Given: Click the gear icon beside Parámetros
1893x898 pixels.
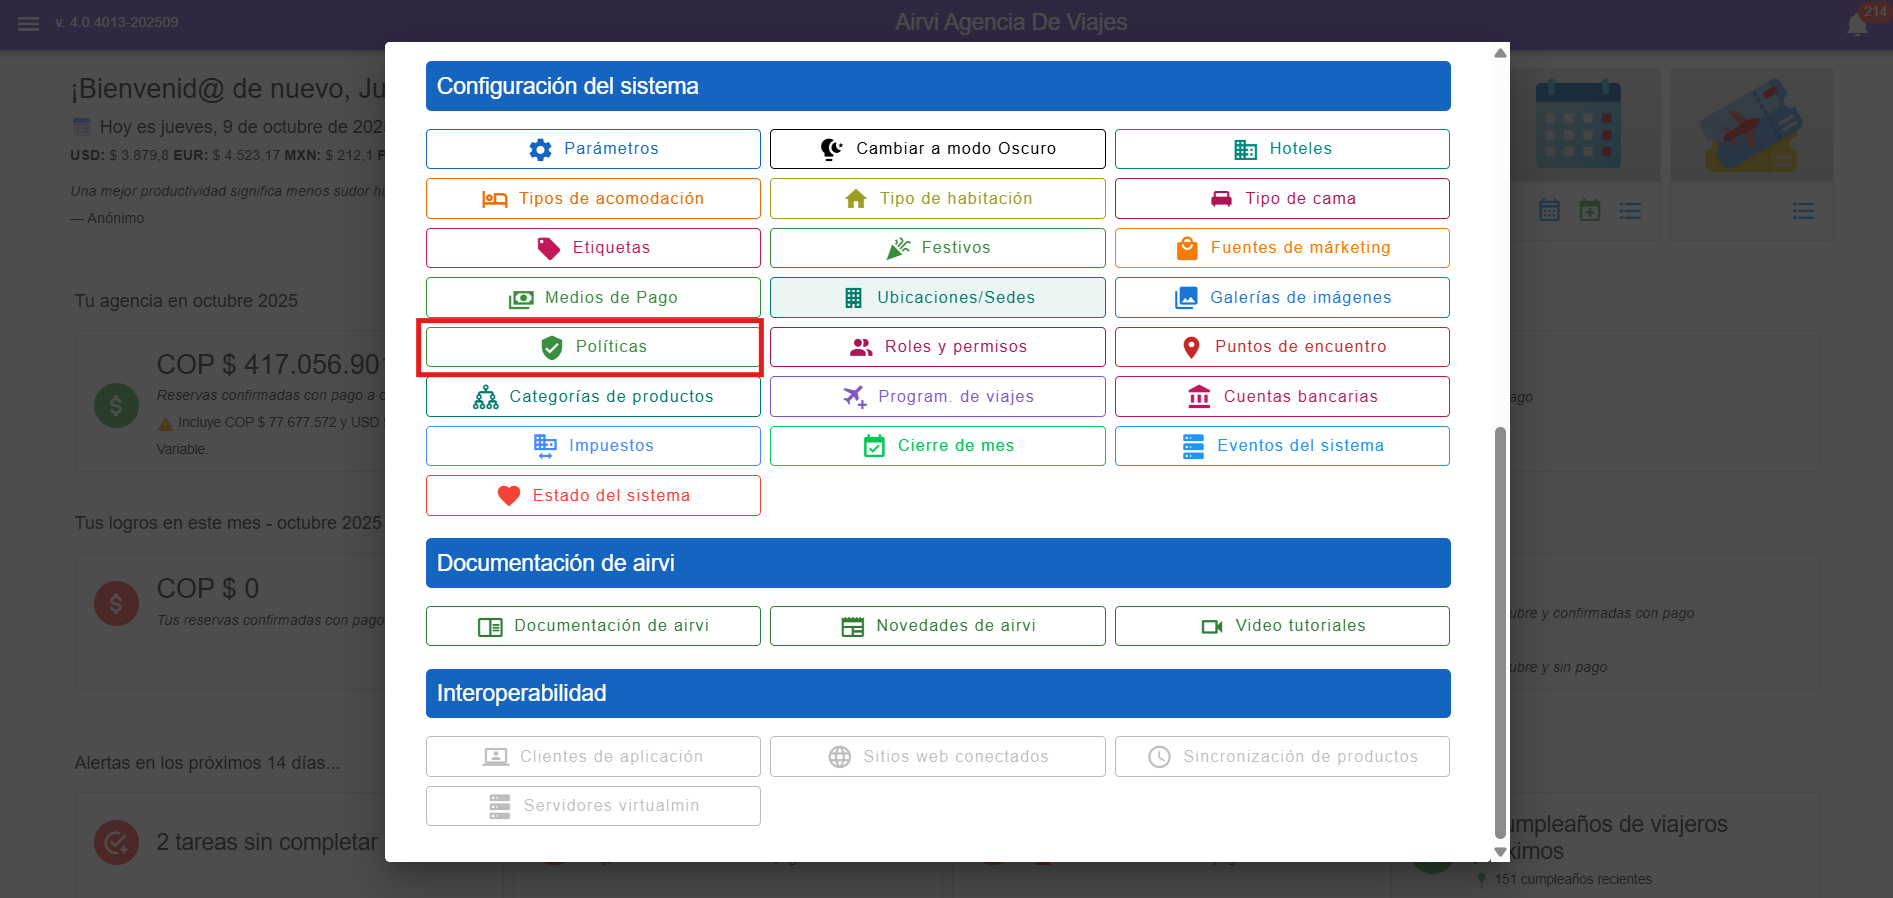Looking at the screenshot, I should pyautogui.click(x=540, y=149).
